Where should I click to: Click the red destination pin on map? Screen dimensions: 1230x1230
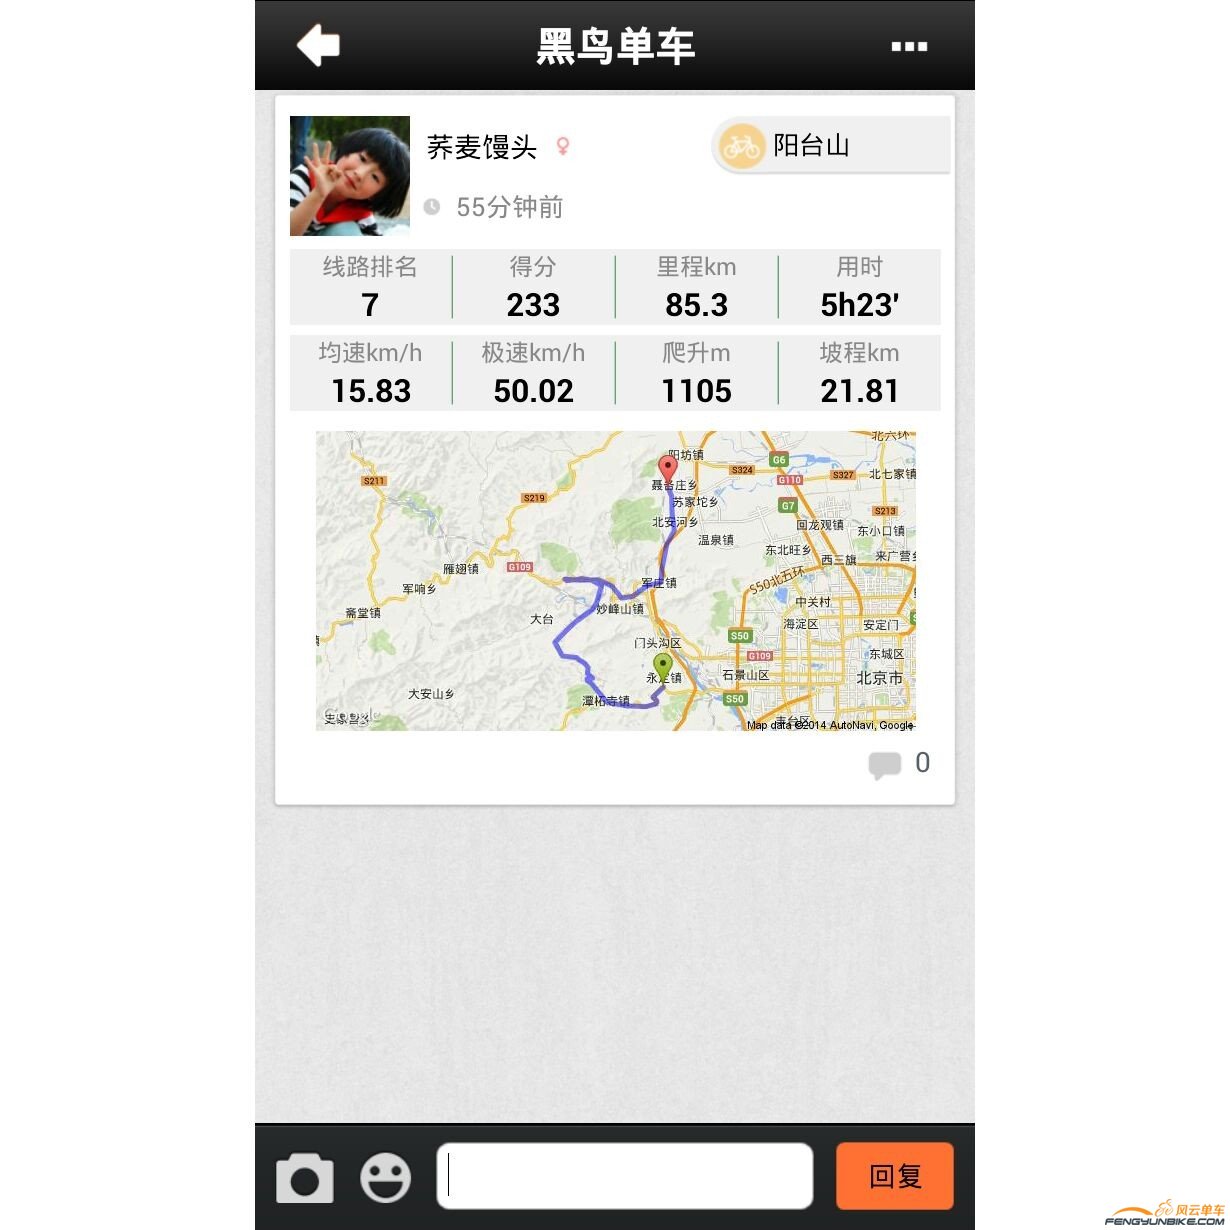[x=667, y=468]
